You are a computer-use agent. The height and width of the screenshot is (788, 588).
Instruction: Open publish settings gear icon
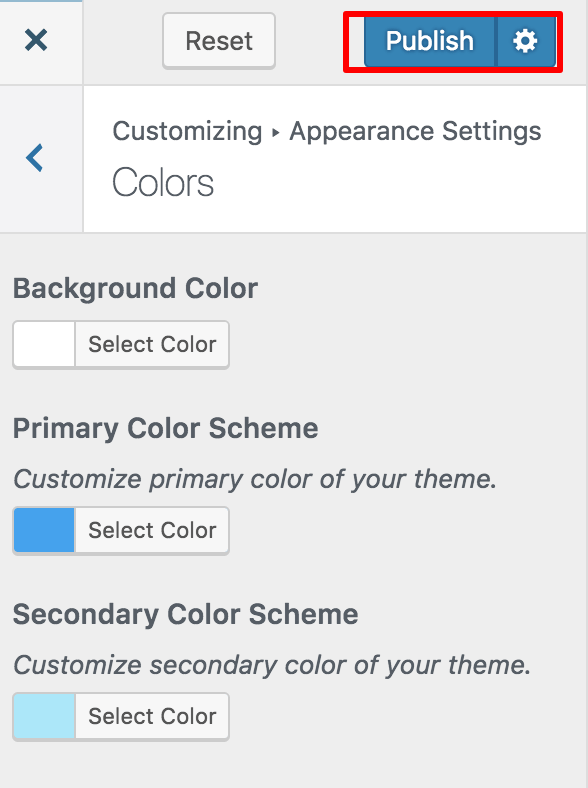click(525, 41)
